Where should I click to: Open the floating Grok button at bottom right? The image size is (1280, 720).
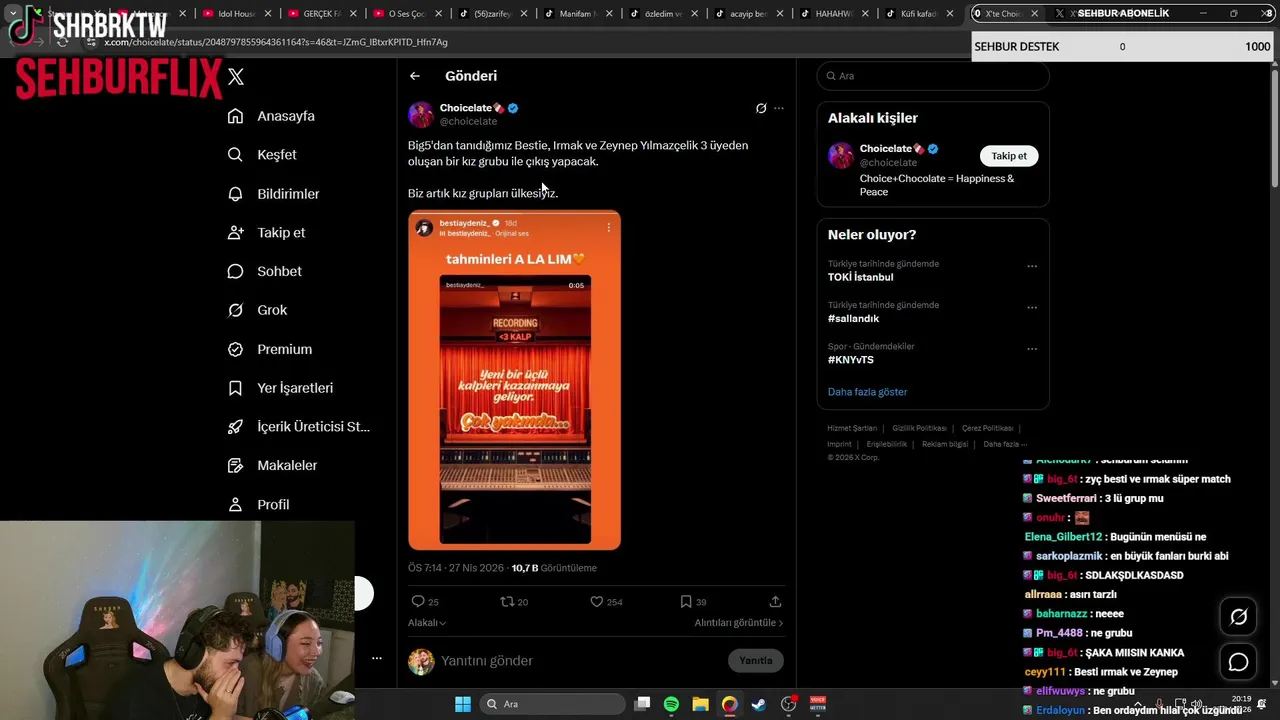point(1238,617)
